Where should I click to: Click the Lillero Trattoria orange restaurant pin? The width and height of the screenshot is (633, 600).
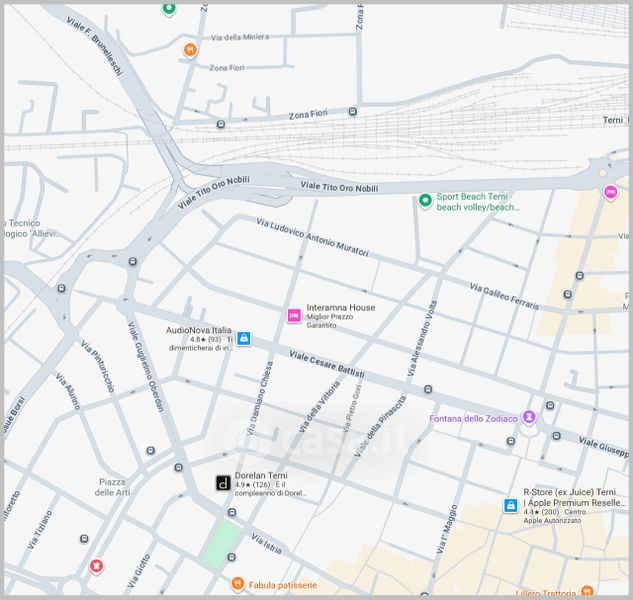pyautogui.click(x=587, y=591)
